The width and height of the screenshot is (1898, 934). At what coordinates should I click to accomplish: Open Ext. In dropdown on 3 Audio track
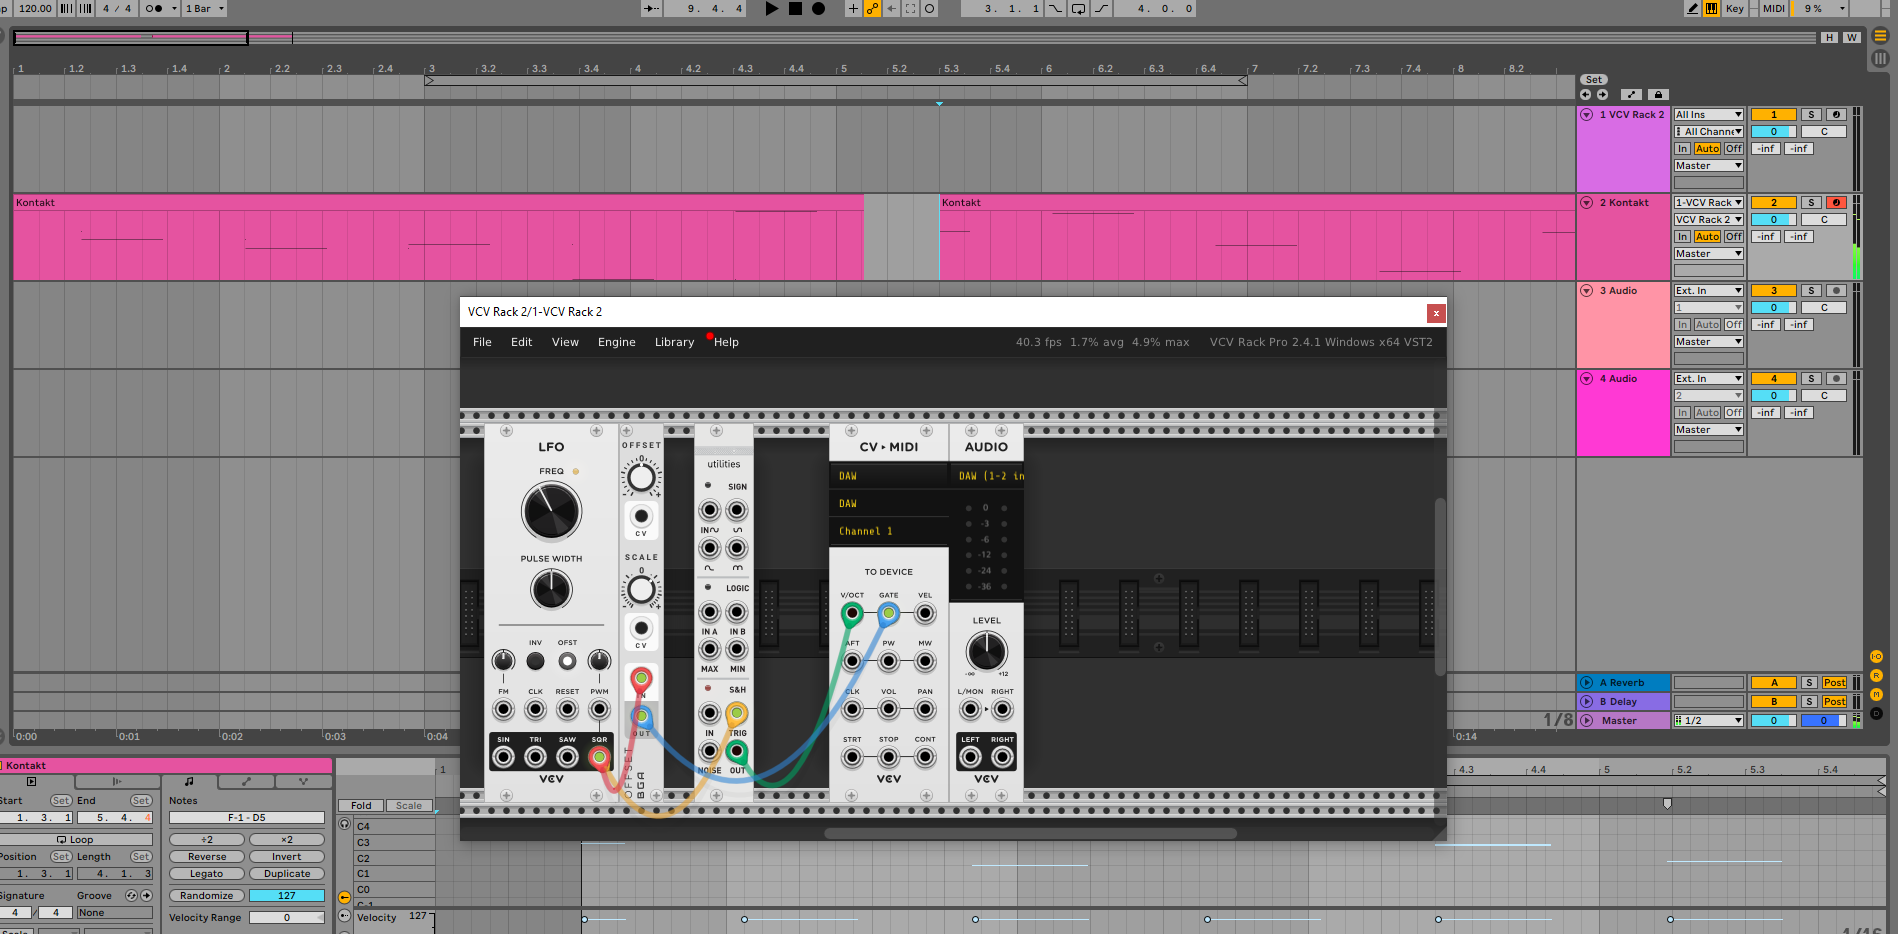[1709, 291]
